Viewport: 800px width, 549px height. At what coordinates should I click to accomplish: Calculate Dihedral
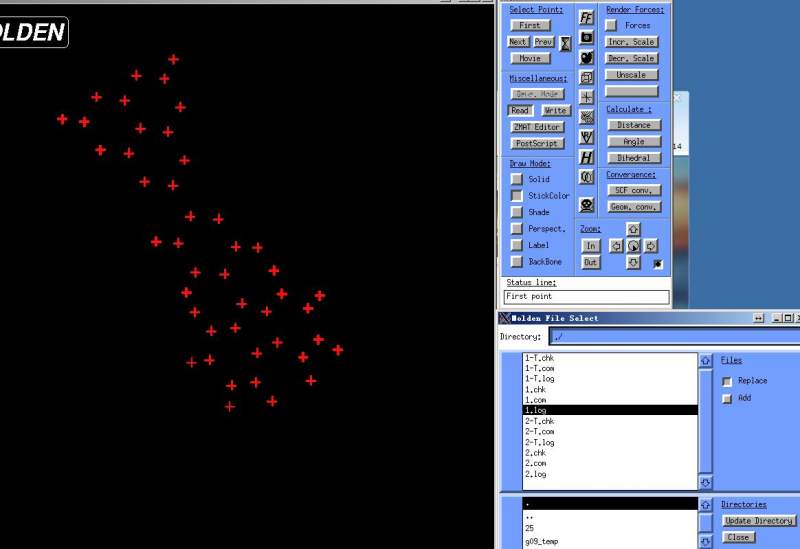[634, 158]
